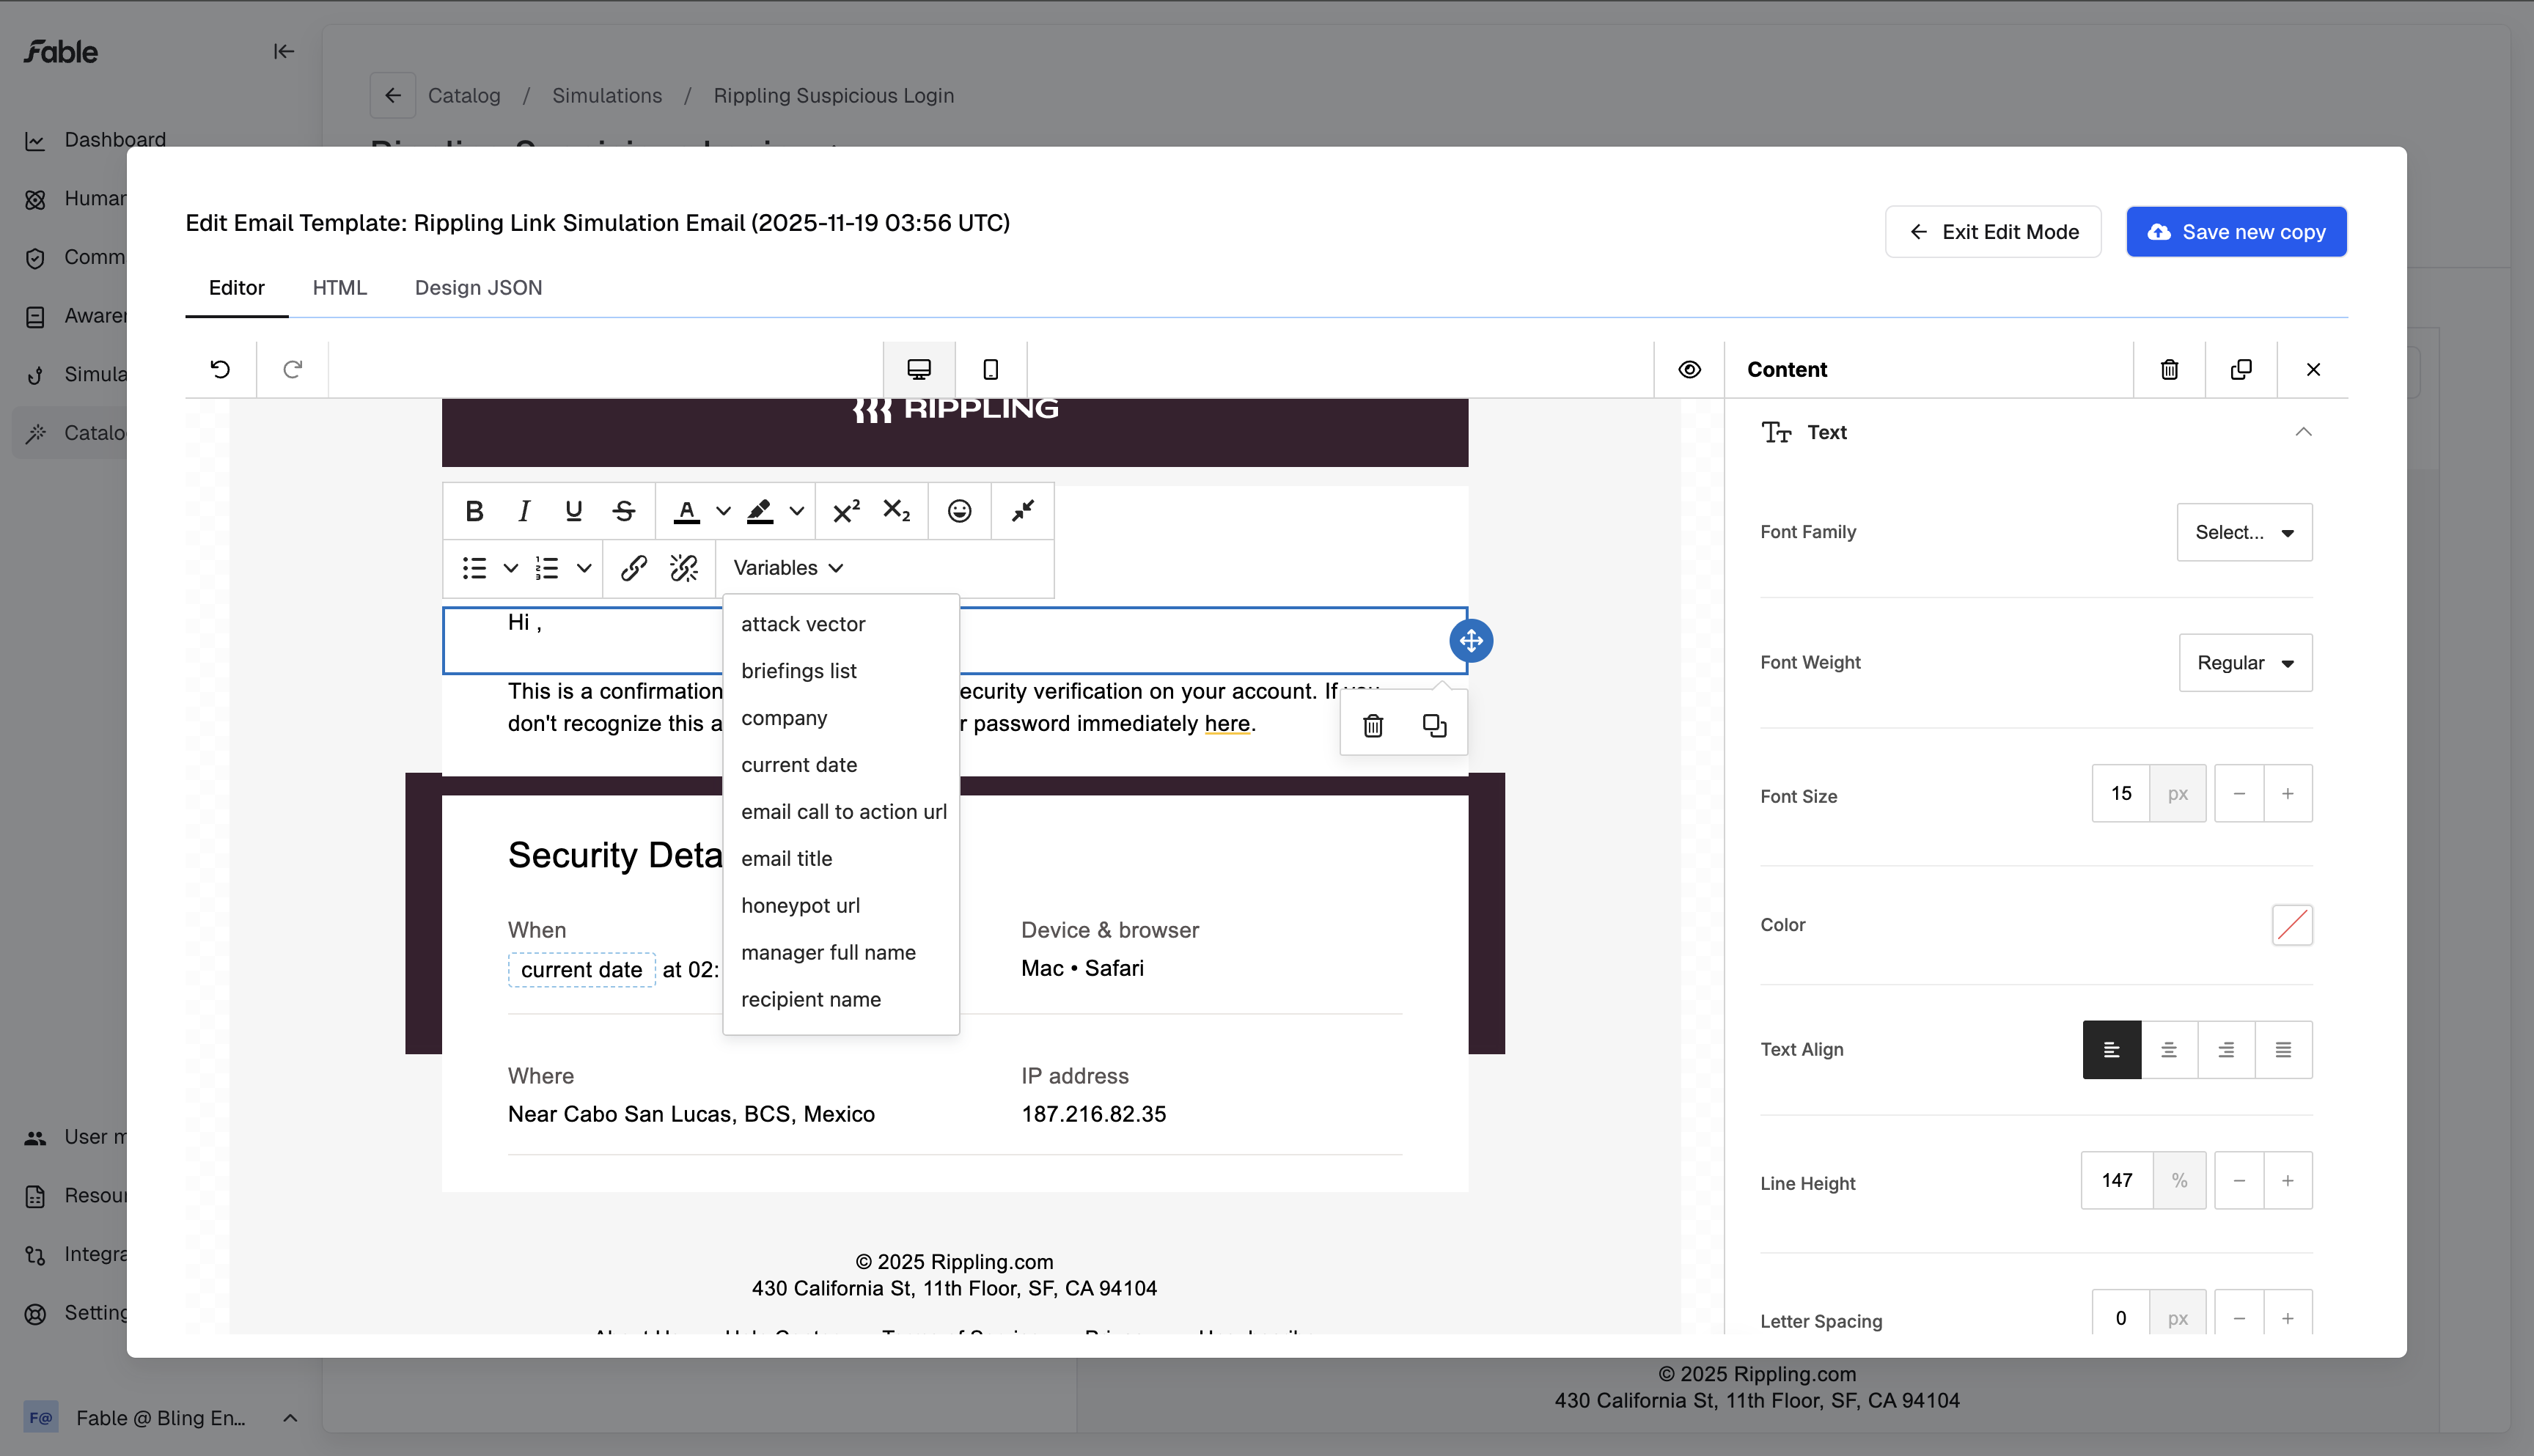The image size is (2534, 1456).
Task: Click Save new copy button
Action: (2236, 232)
